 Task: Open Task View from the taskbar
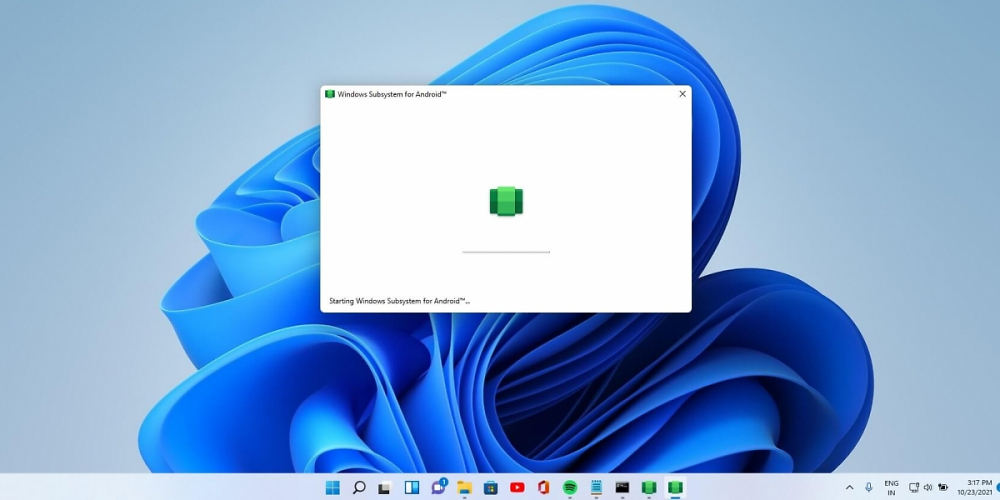(x=385, y=489)
